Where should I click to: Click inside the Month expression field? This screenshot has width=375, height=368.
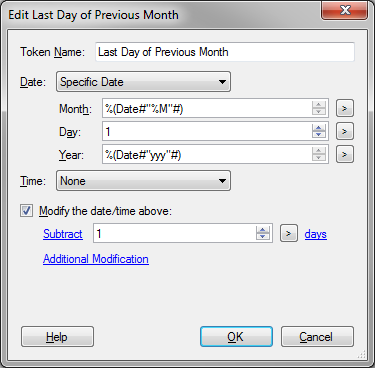[207, 108]
